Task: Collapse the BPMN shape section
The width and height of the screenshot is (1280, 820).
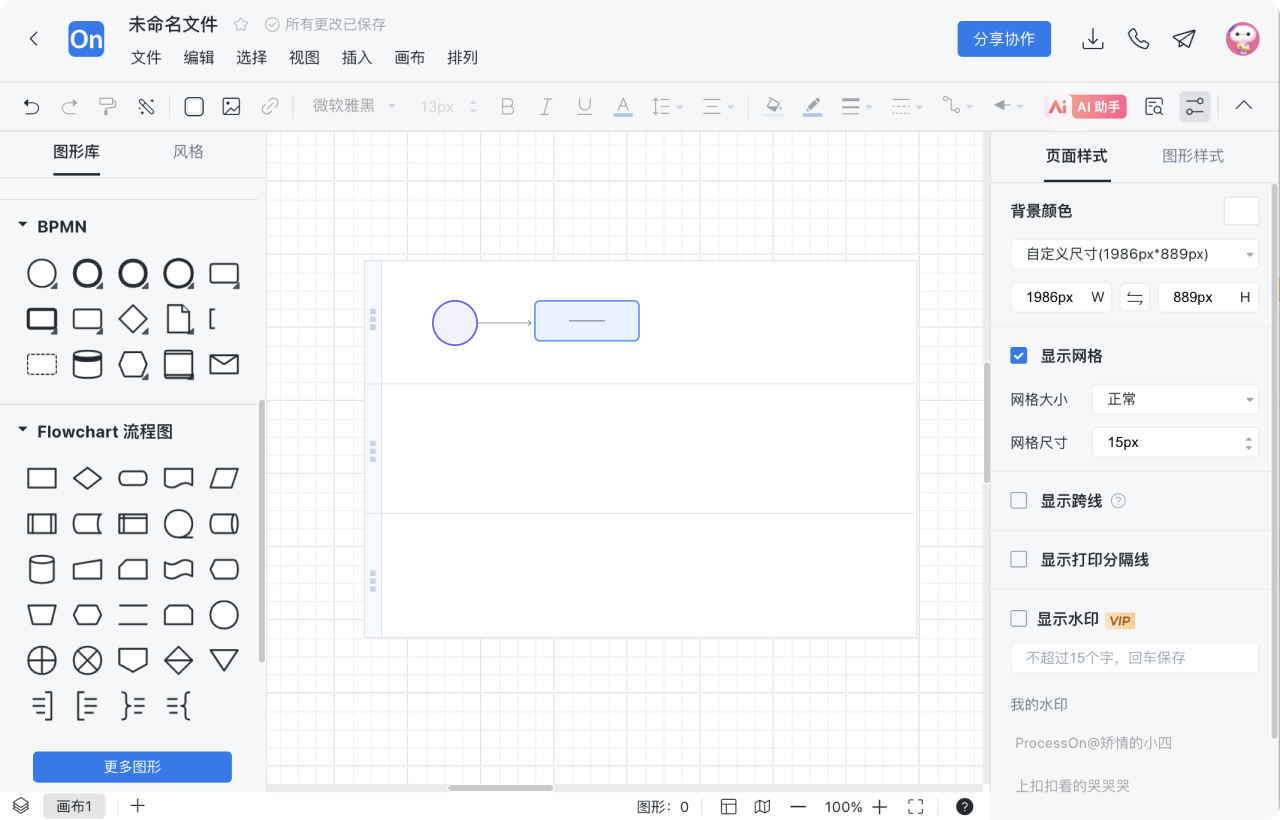Action: point(23,227)
